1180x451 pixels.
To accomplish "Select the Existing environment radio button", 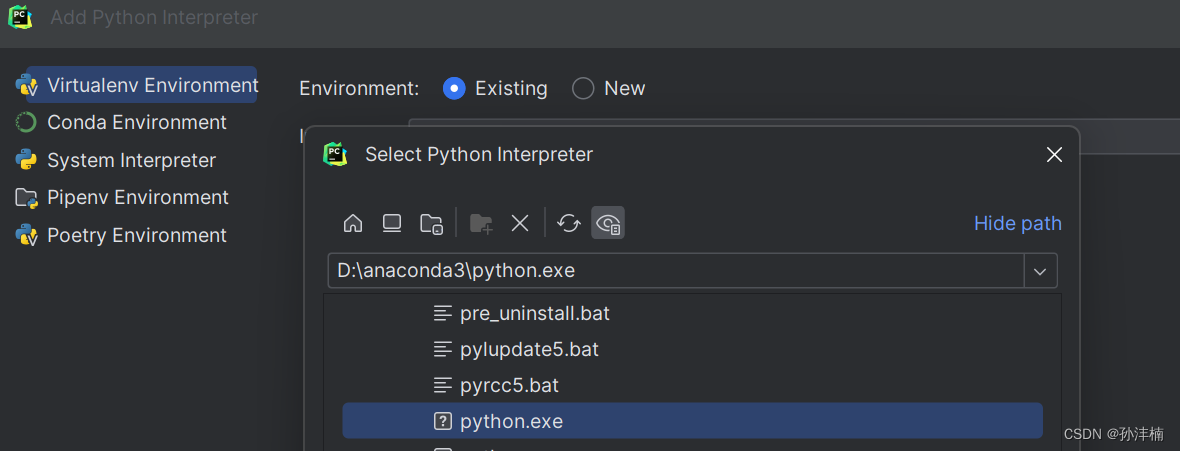I will click(x=454, y=88).
